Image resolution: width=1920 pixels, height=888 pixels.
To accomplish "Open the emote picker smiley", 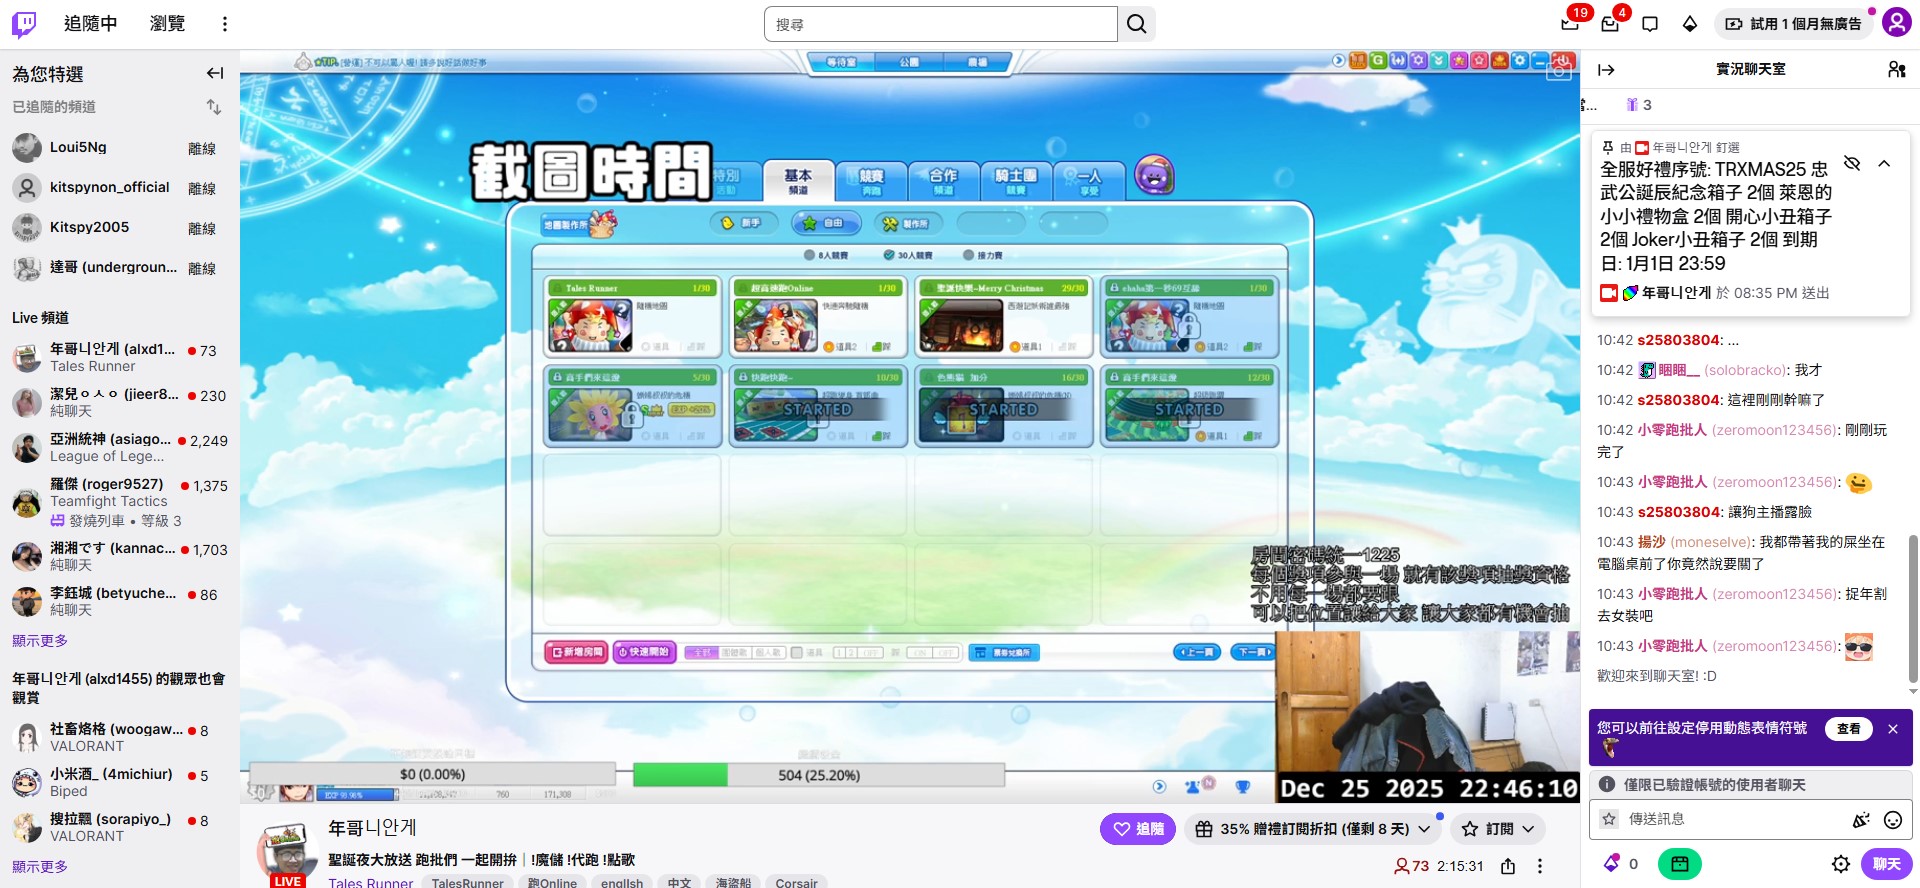I will [1892, 820].
